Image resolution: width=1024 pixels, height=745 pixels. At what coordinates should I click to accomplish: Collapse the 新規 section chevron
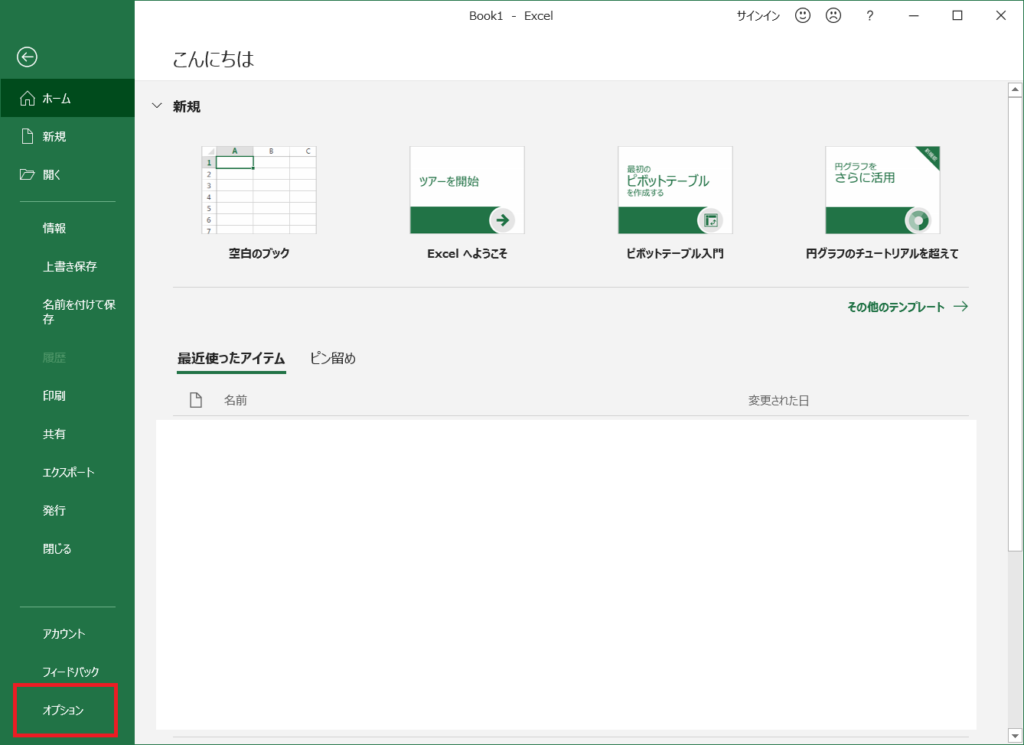point(158,107)
